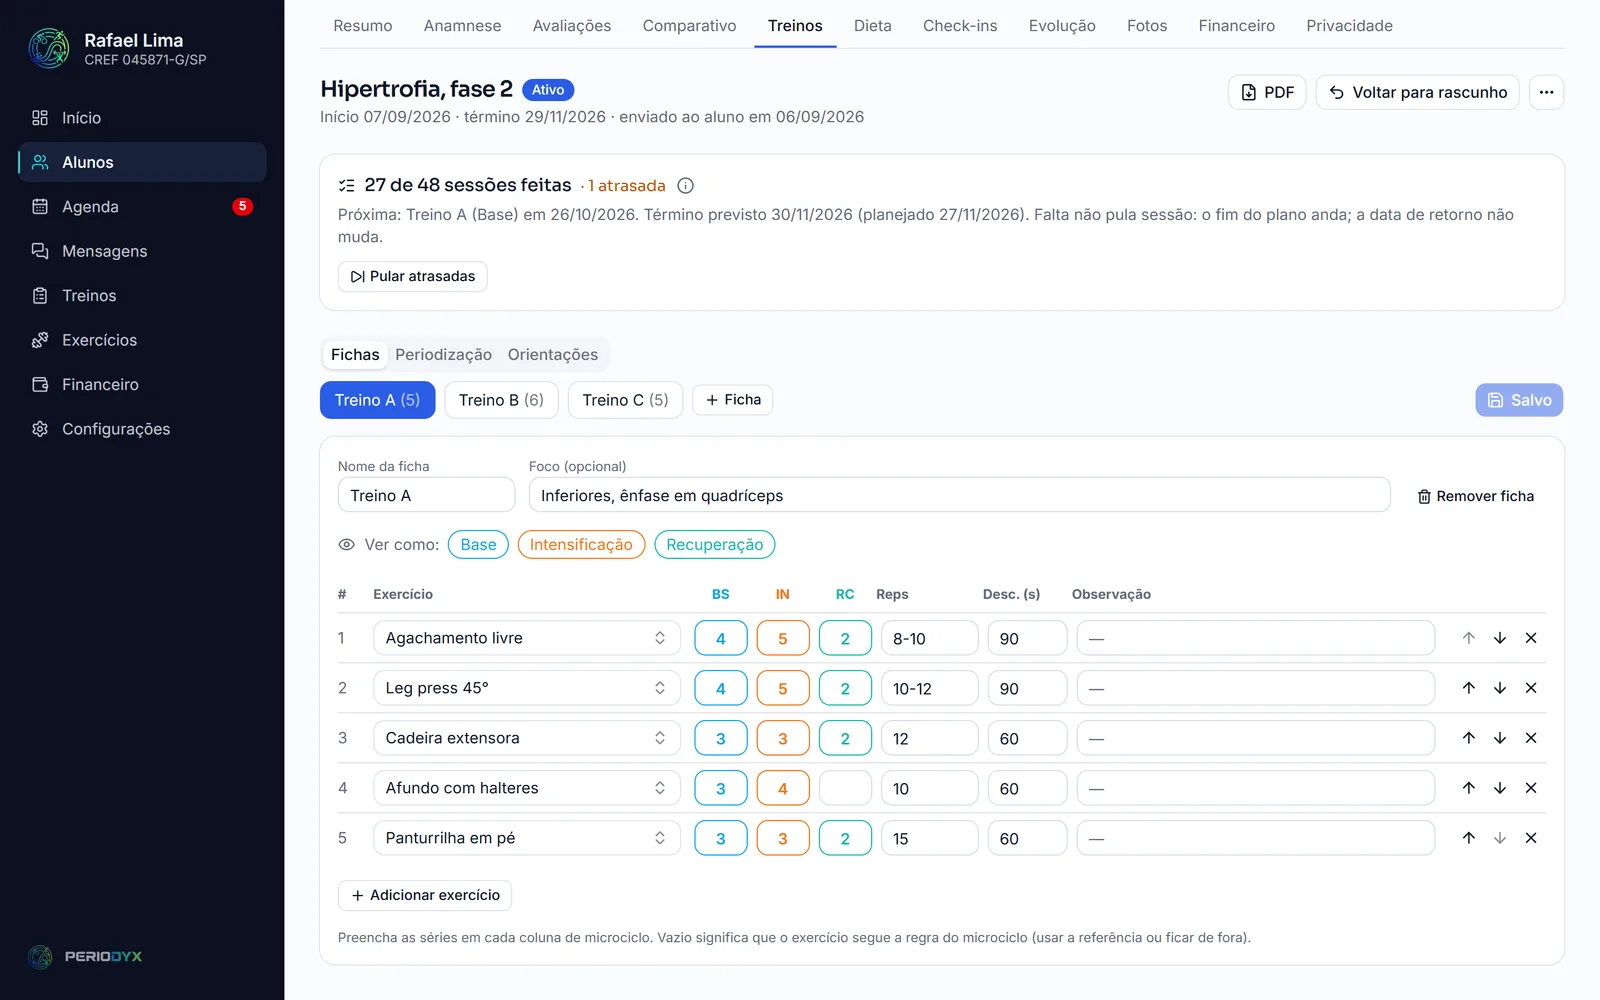Open Configurações in the sidebar
Screen dimensions: 1600x1000
[x=142, y=429]
